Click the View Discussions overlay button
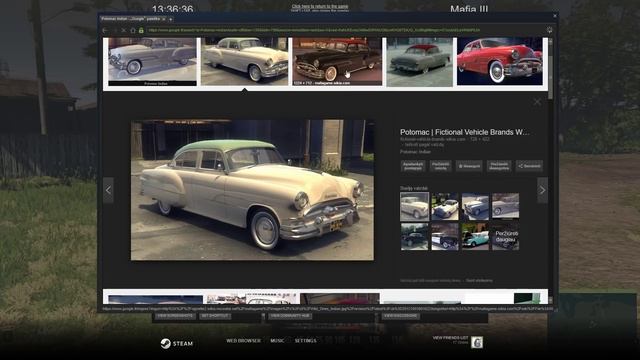640x360 pixels. tap(400, 316)
